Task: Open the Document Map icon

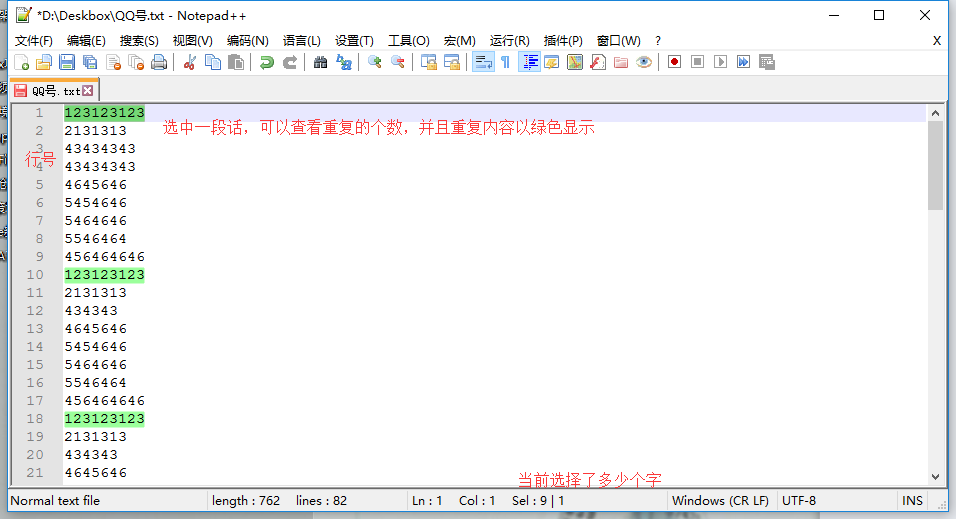Action: 575,62
